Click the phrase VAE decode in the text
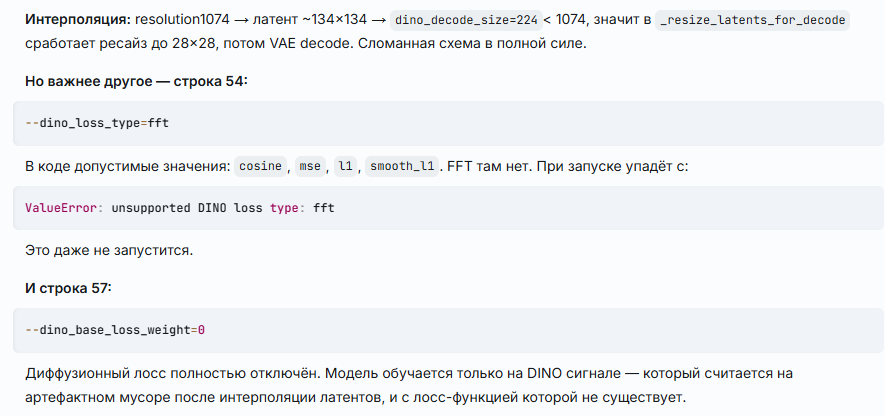The image size is (885, 416). 319,43
